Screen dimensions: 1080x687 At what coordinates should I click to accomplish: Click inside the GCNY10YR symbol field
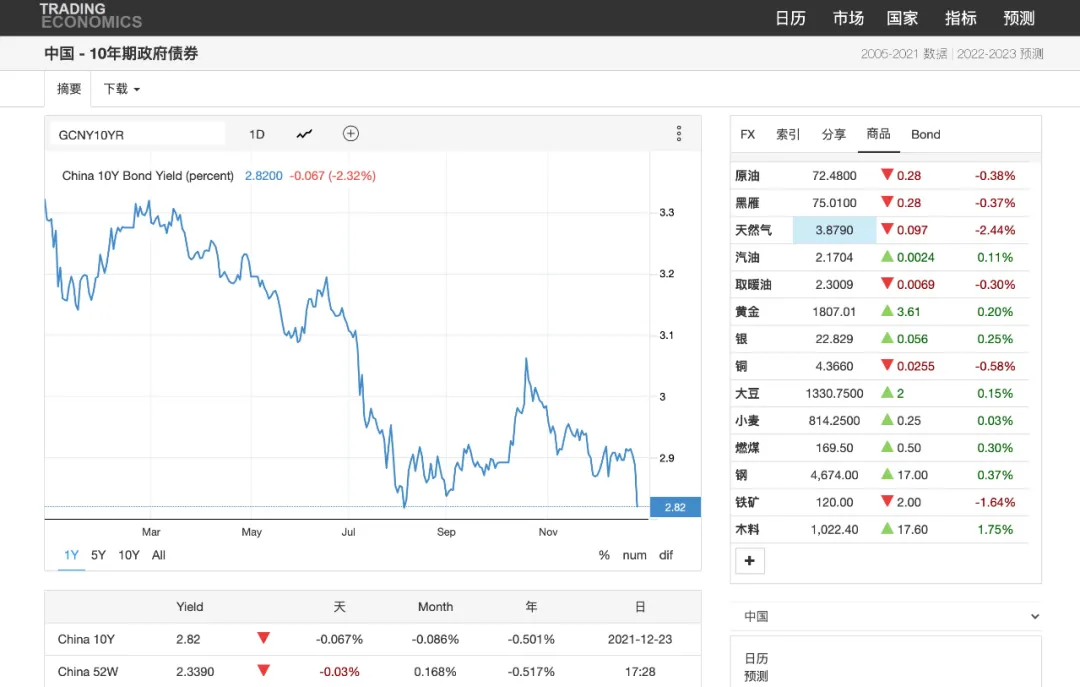click(x=135, y=132)
